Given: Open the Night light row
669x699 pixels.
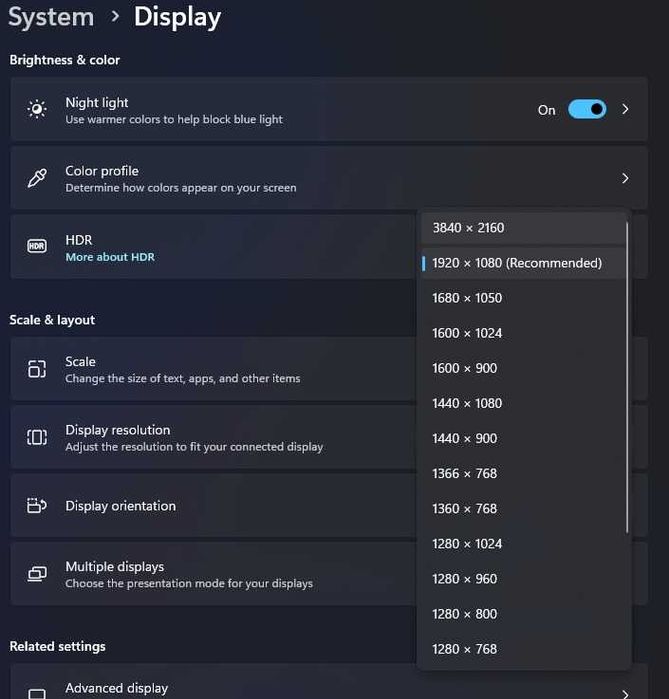Looking at the screenshot, I should pos(329,109).
